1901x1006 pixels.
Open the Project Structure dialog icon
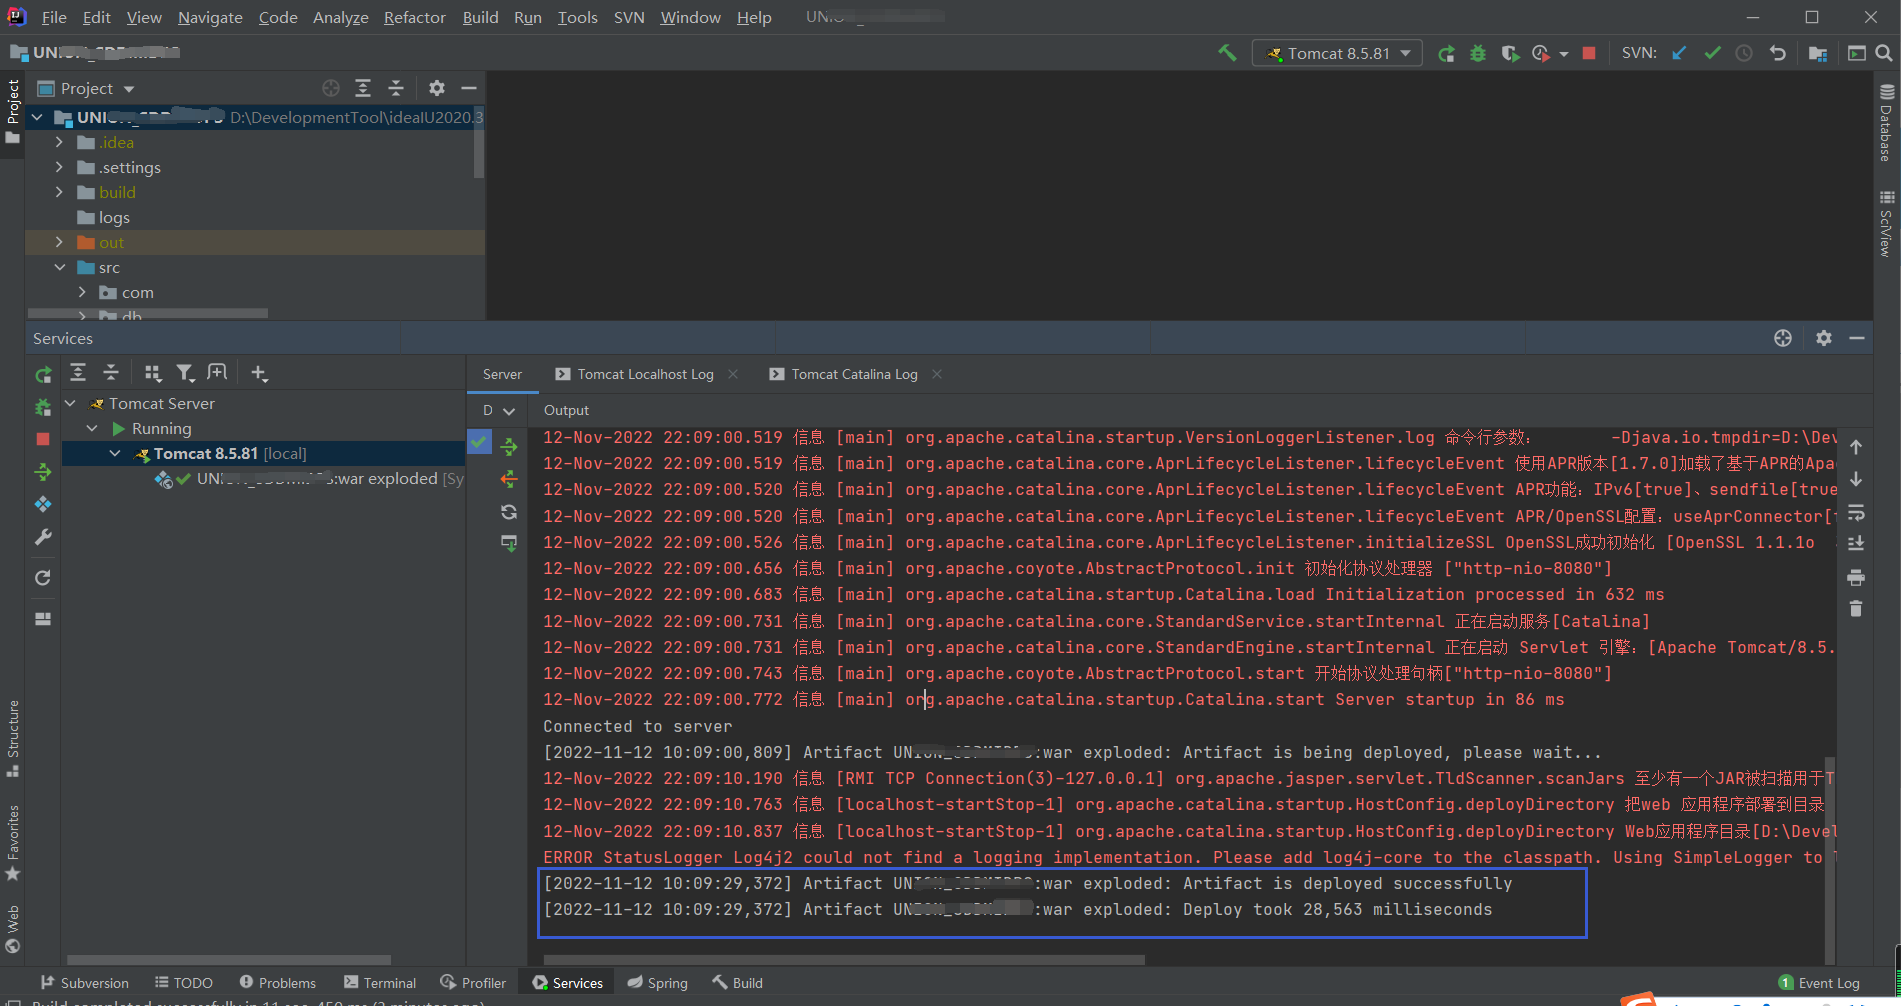click(x=1818, y=53)
